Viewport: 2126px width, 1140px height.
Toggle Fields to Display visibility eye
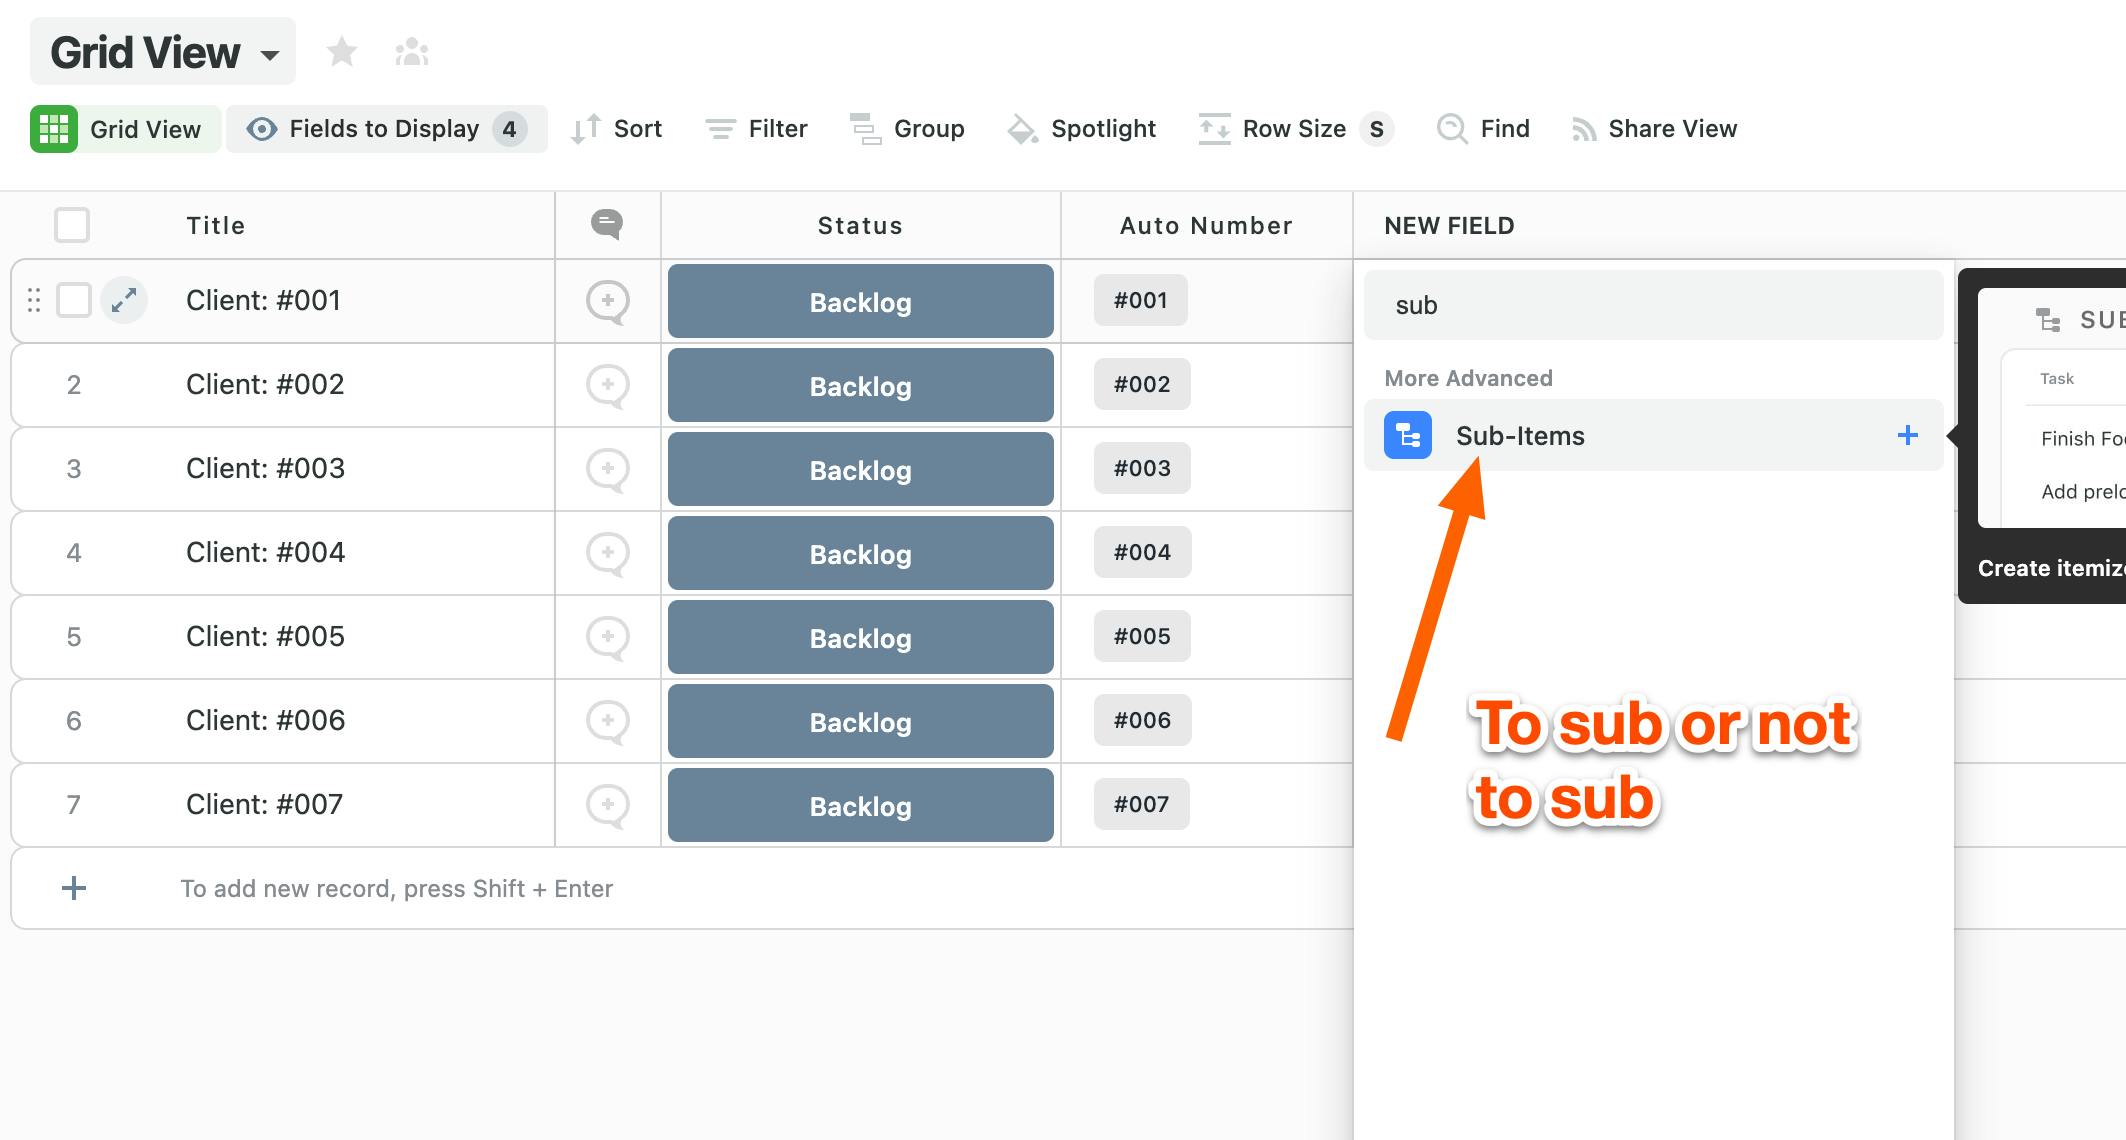(262, 129)
